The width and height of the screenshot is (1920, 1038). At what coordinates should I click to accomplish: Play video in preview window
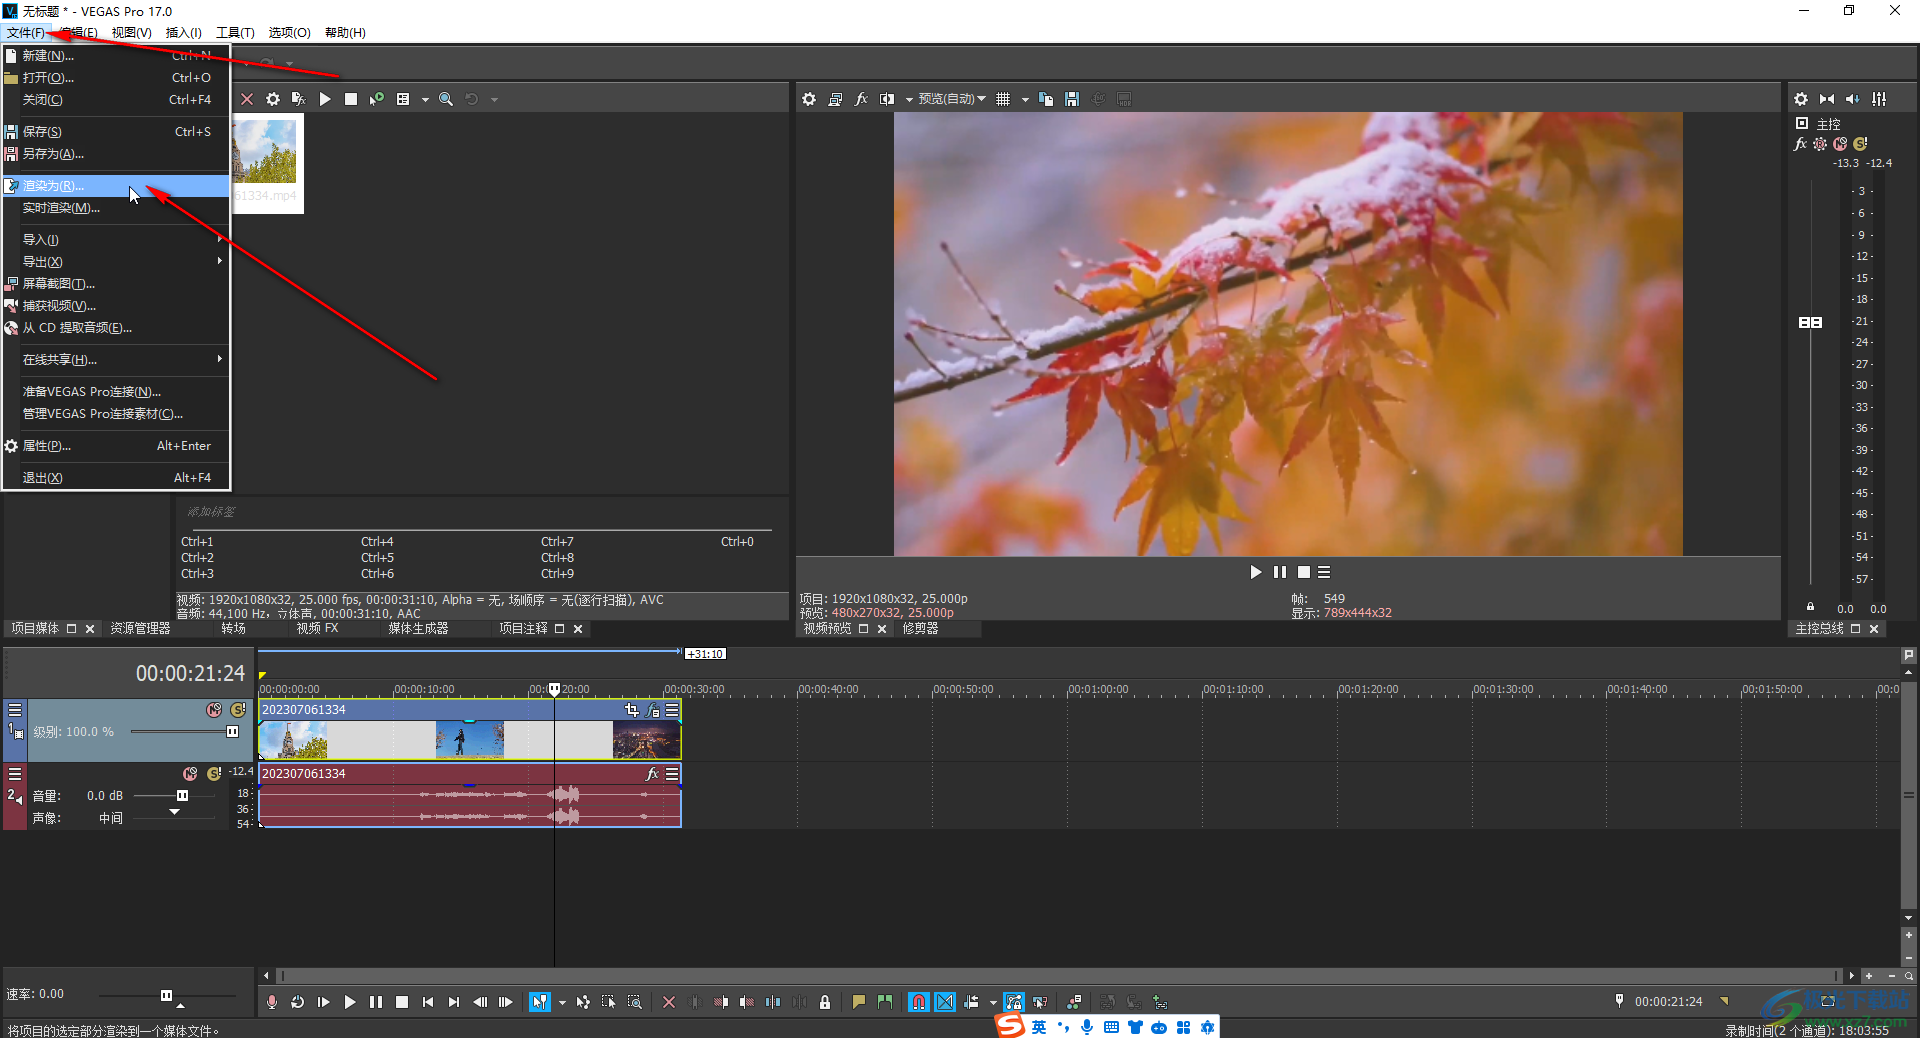click(1256, 572)
